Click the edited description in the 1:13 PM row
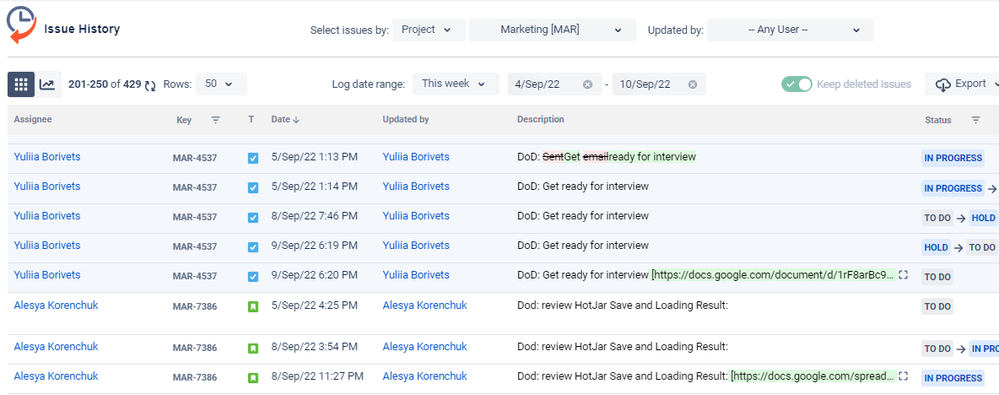 (607, 157)
